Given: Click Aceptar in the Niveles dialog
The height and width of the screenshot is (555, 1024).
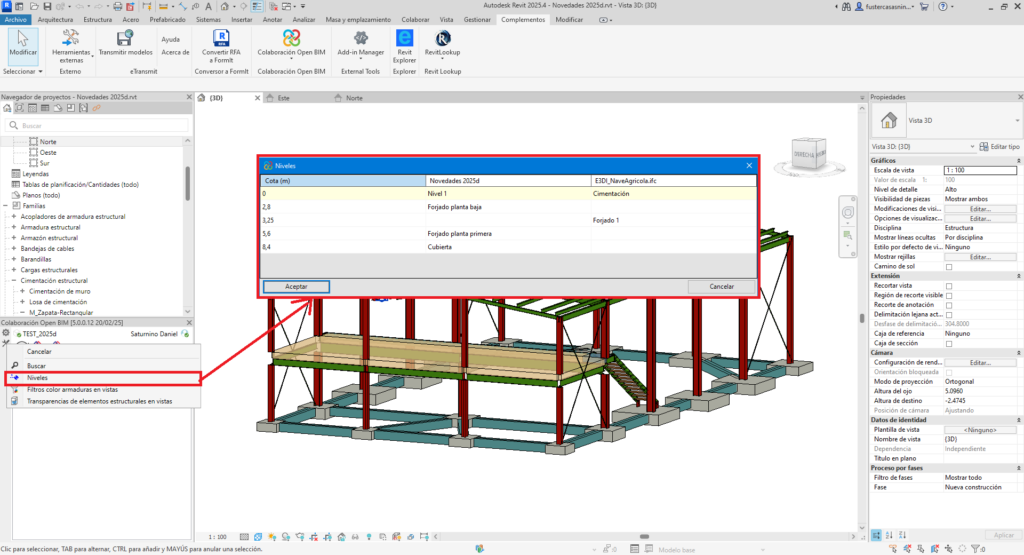Looking at the screenshot, I should click(x=296, y=286).
